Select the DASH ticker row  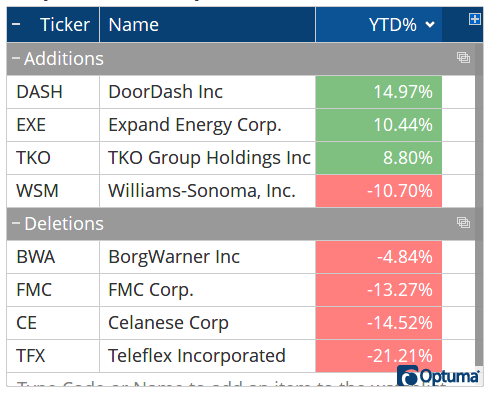241,92
